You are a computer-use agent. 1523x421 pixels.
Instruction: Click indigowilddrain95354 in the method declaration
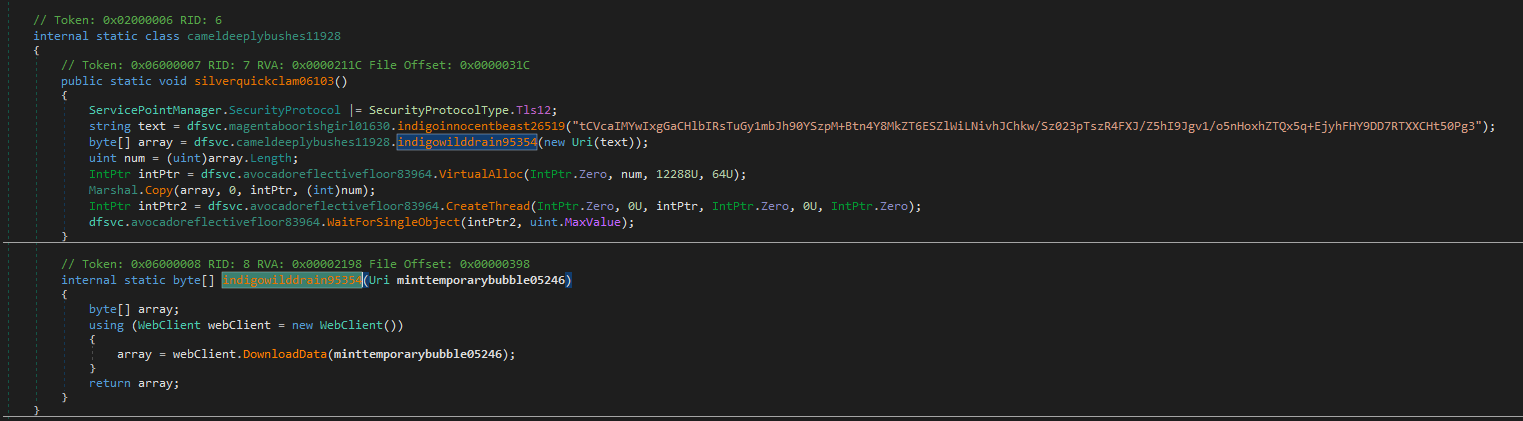point(292,281)
